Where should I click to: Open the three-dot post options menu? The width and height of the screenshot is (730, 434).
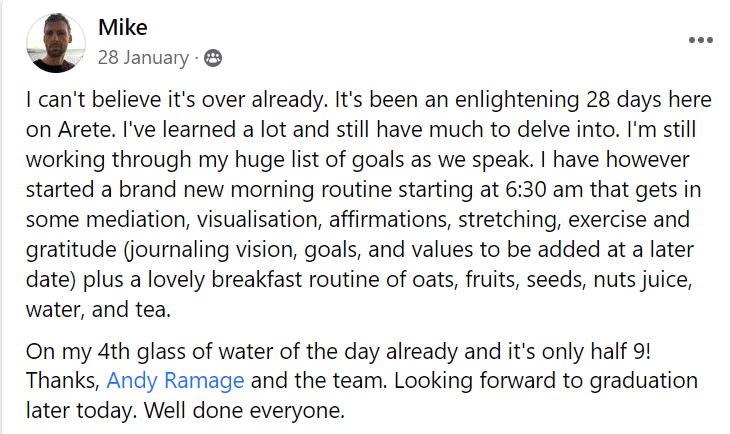tap(701, 41)
